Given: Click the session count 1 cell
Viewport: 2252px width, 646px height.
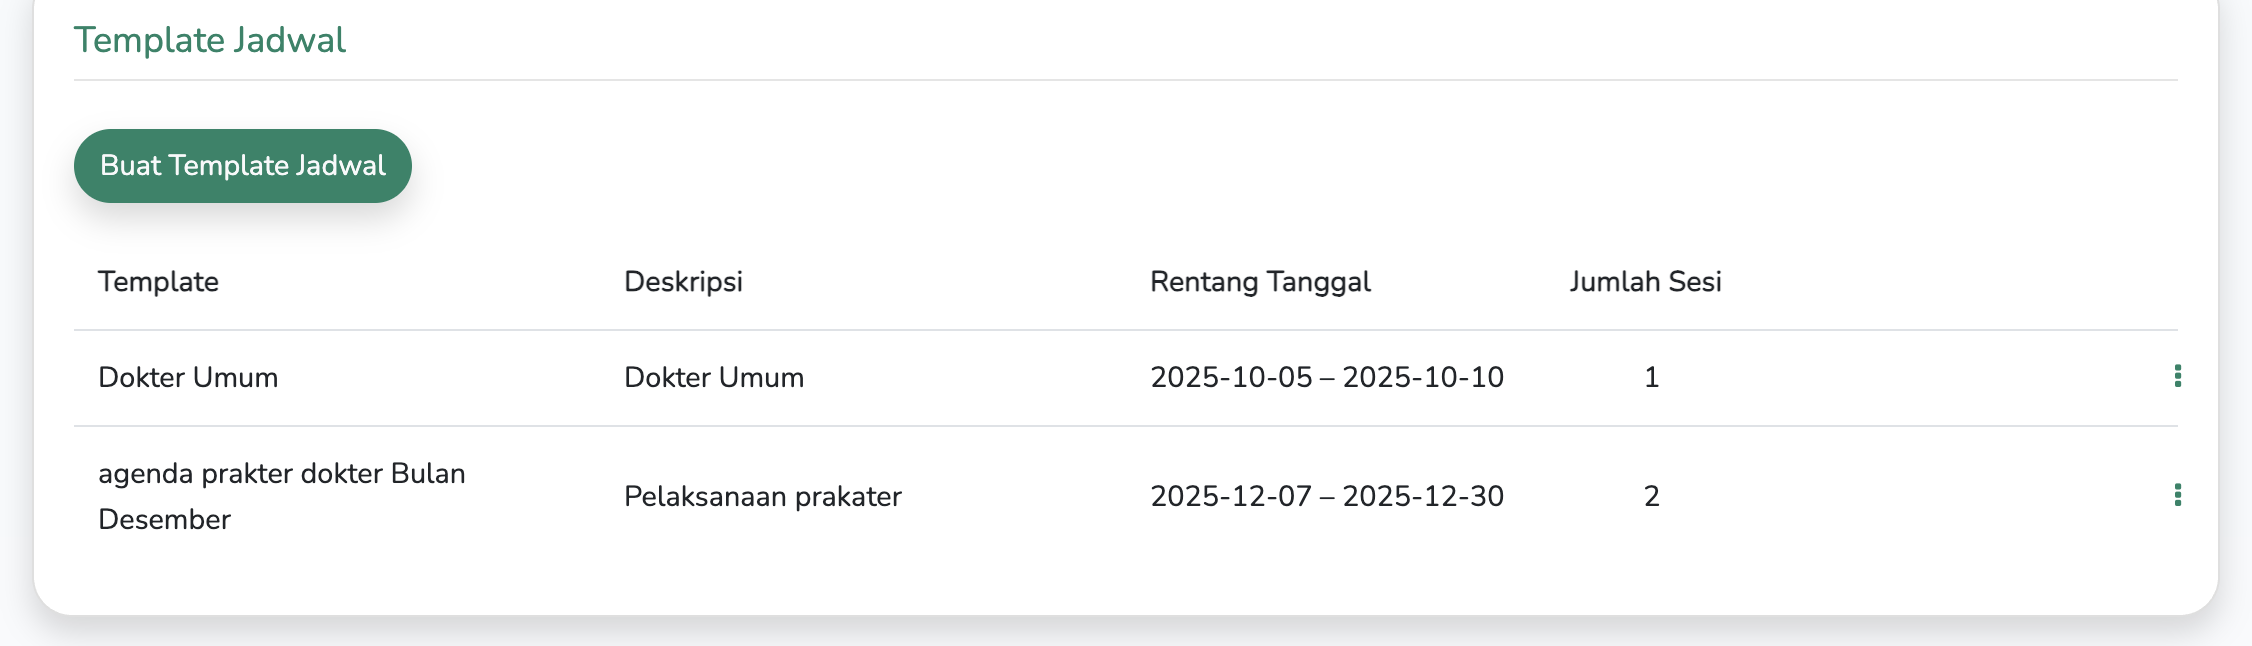Looking at the screenshot, I should pyautogui.click(x=1651, y=378).
